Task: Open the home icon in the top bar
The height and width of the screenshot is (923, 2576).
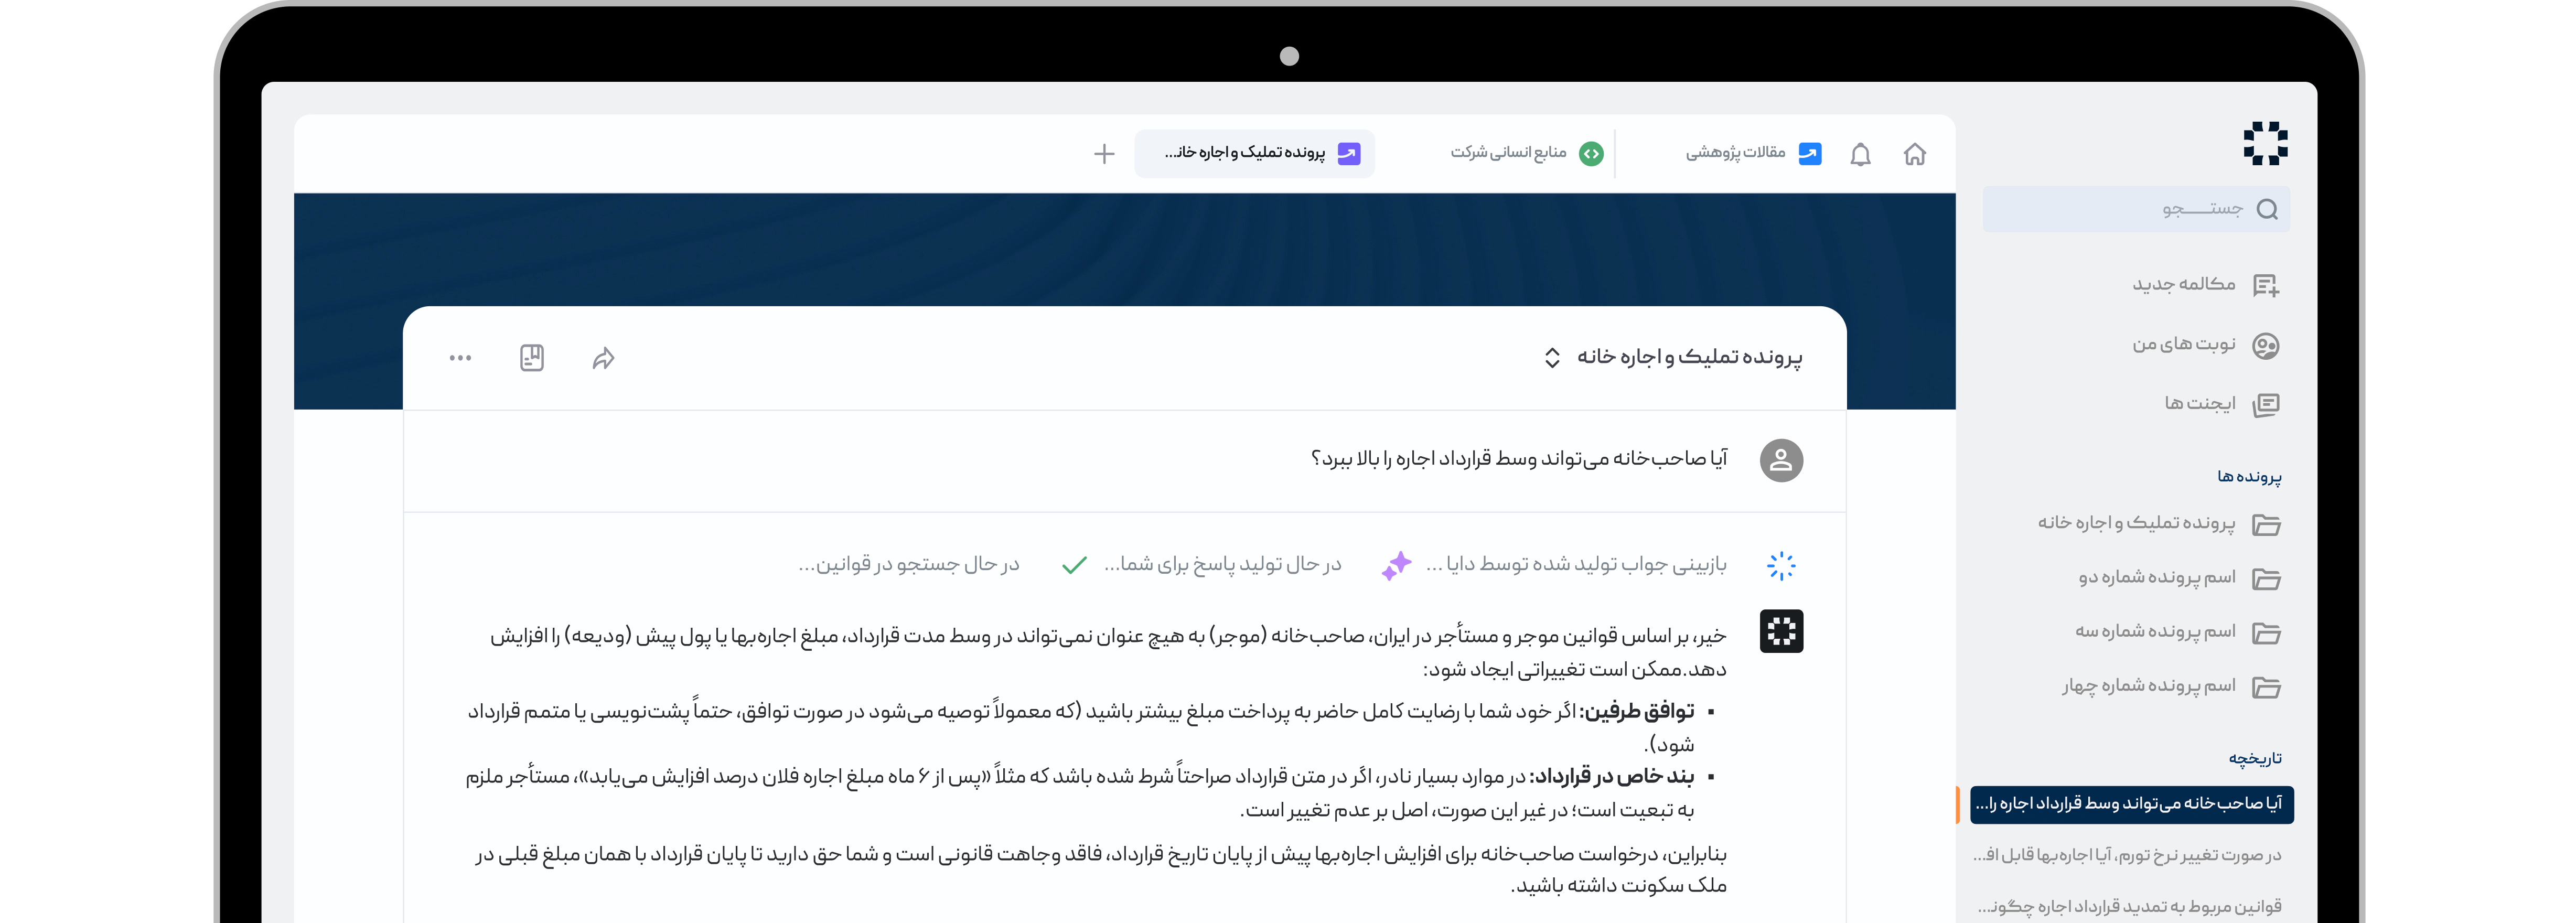Action: 1914,154
